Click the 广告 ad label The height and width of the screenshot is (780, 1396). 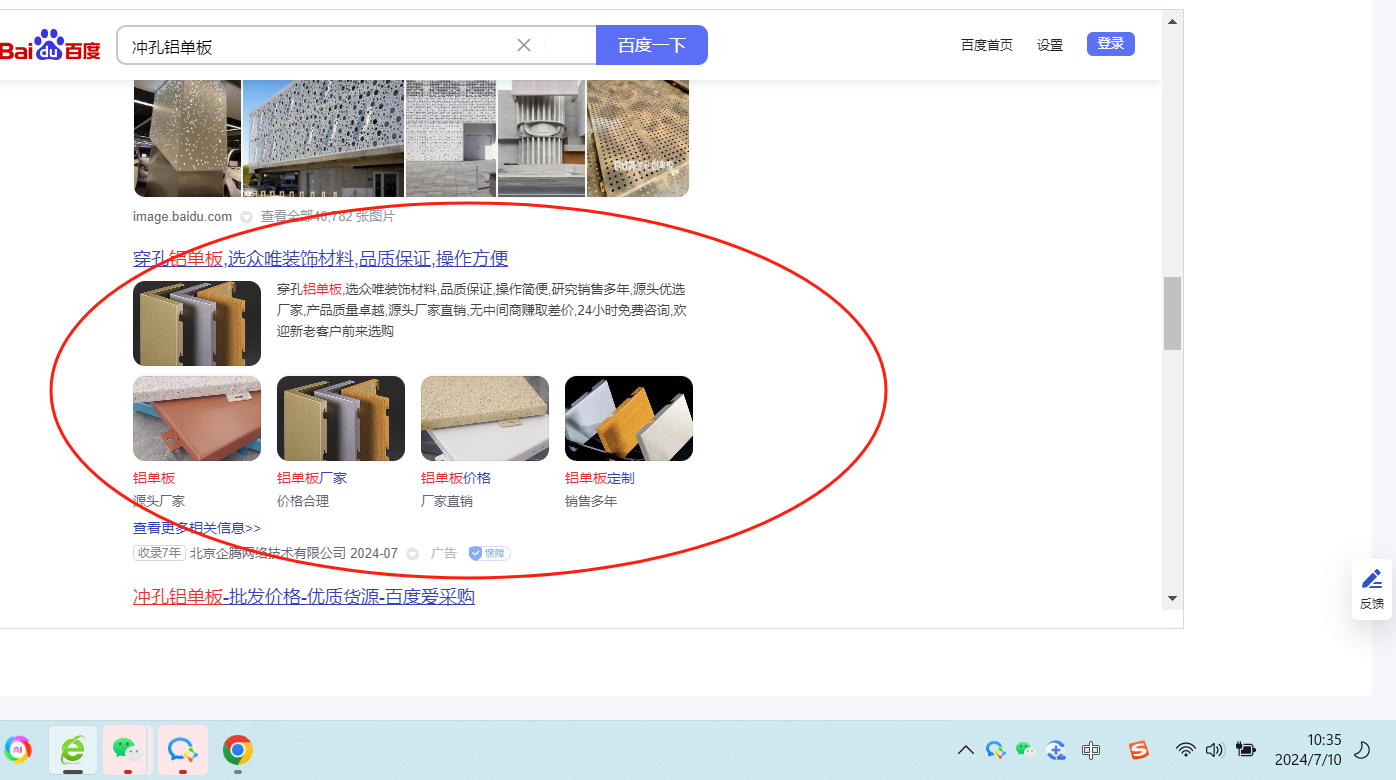click(x=444, y=553)
